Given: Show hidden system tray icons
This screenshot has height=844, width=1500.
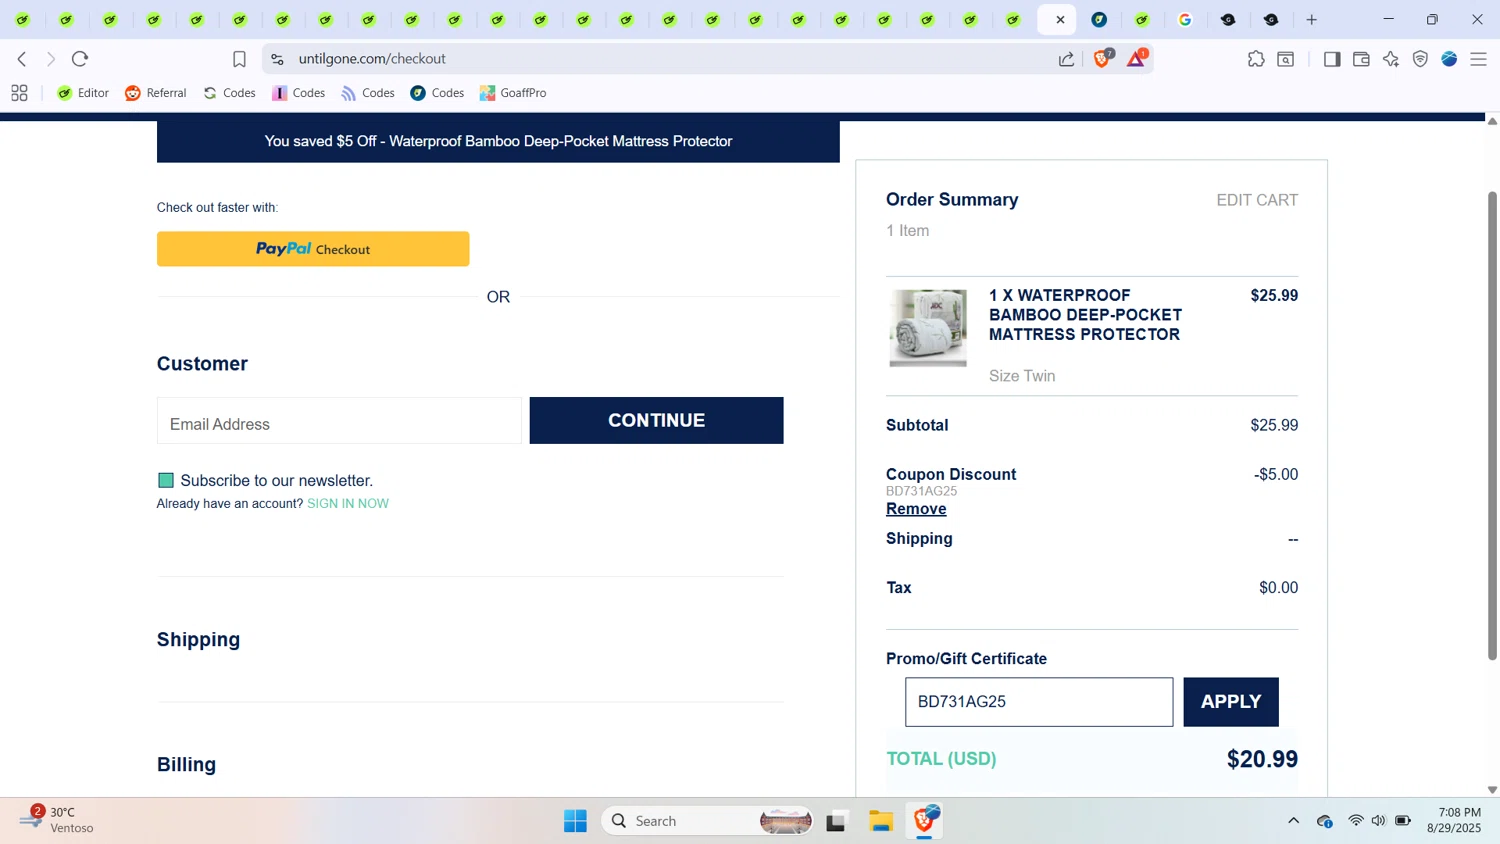Looking at the screenshot, I should pos(1293,821).
